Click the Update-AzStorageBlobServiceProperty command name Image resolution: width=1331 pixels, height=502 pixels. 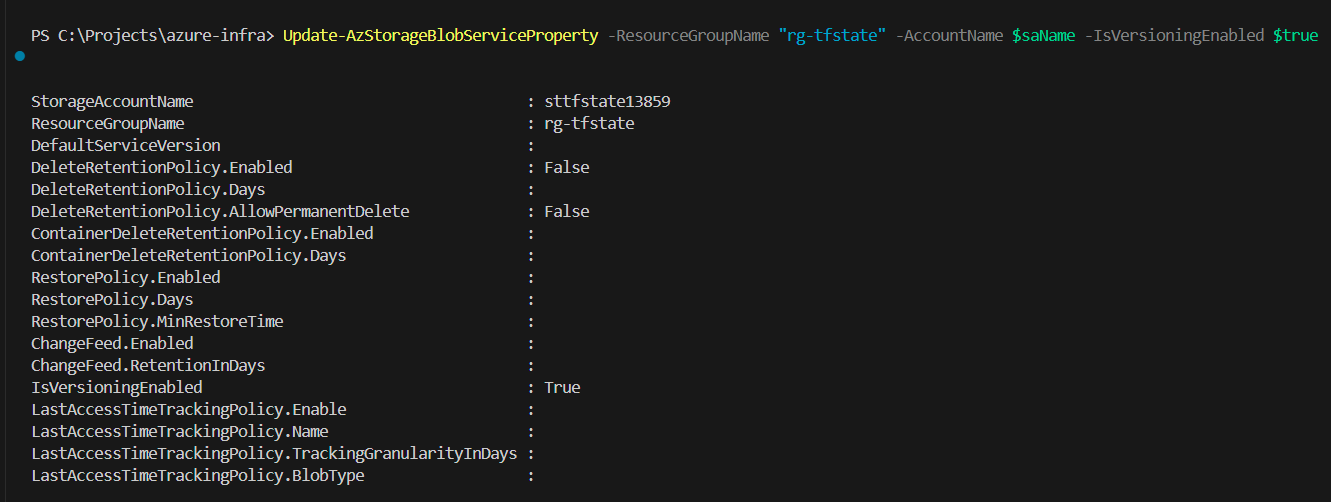click(x=440, y=36)
